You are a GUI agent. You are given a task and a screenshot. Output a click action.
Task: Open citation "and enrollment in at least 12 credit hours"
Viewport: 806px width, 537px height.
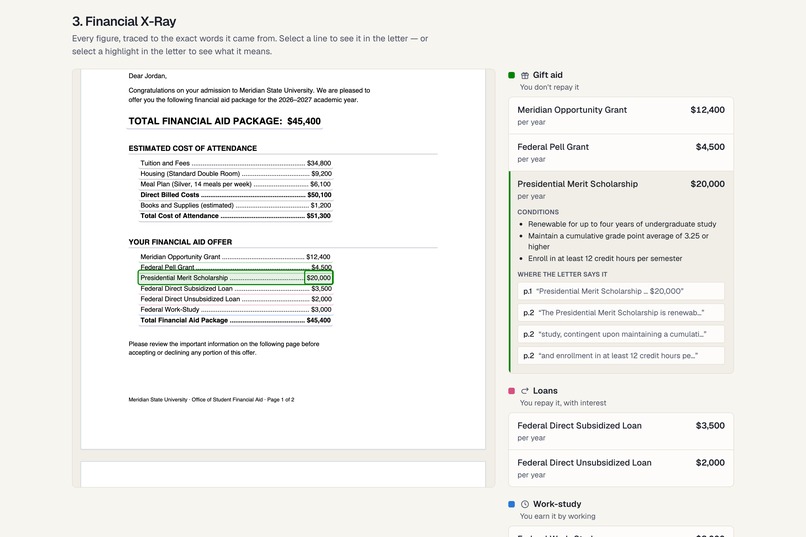pyautogui.click(x=621, y=356)
